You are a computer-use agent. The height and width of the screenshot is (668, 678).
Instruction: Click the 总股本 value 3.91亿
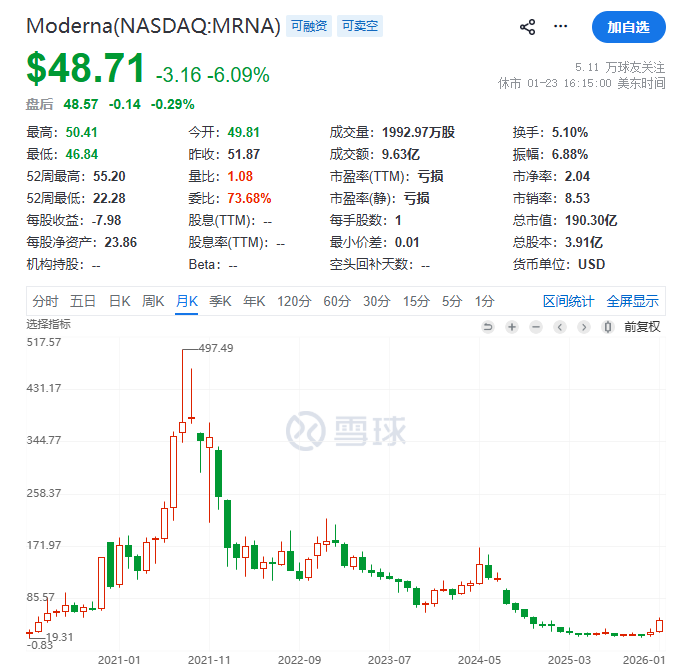(x=584, y=243)
